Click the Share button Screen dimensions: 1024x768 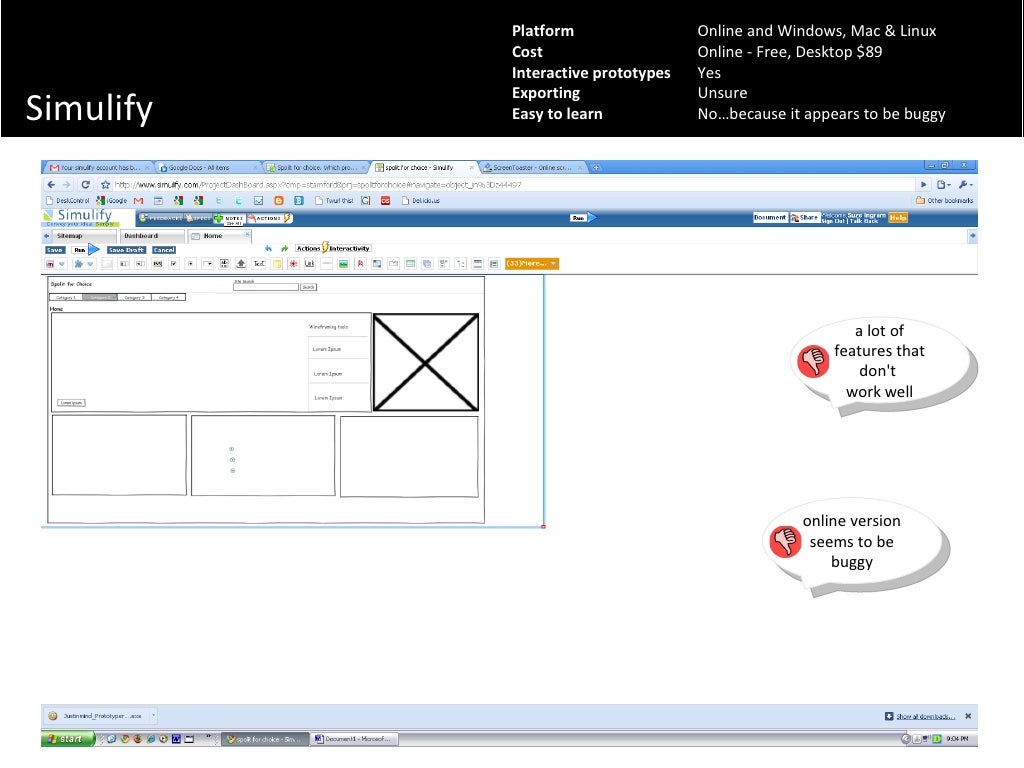click(x=805, y=217)
